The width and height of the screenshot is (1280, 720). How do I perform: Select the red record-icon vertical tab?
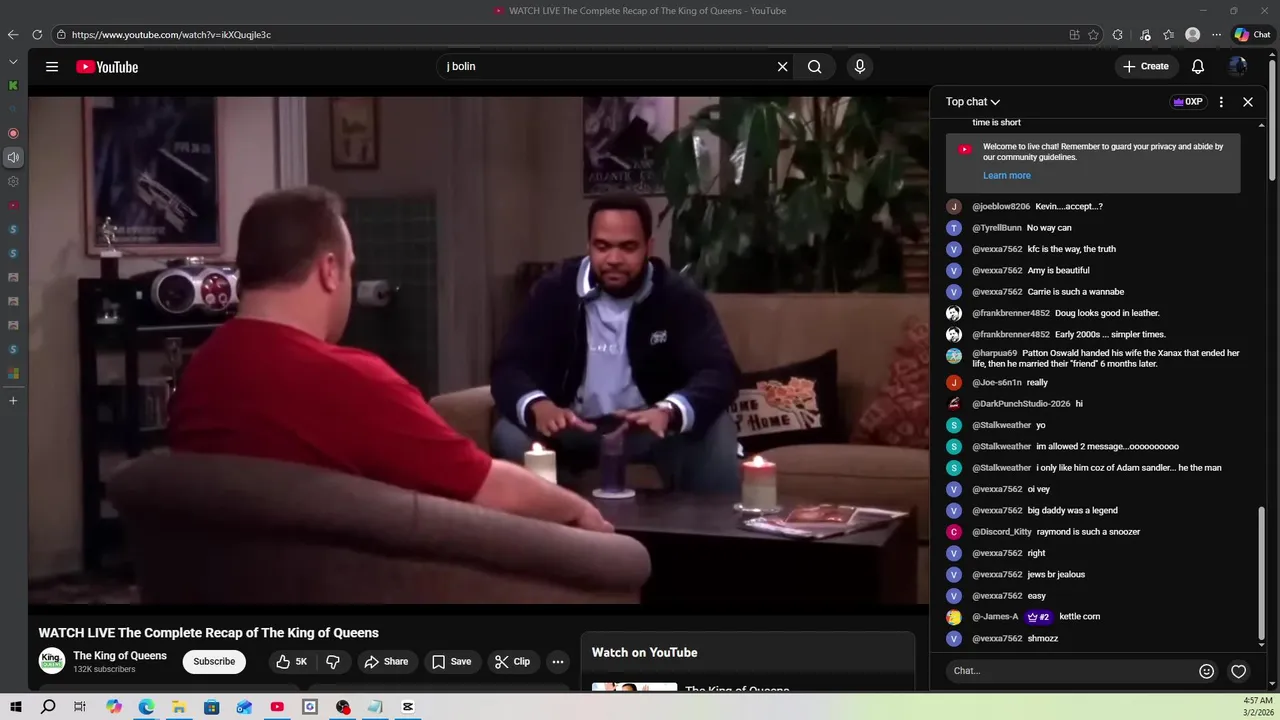pos(13,133)
